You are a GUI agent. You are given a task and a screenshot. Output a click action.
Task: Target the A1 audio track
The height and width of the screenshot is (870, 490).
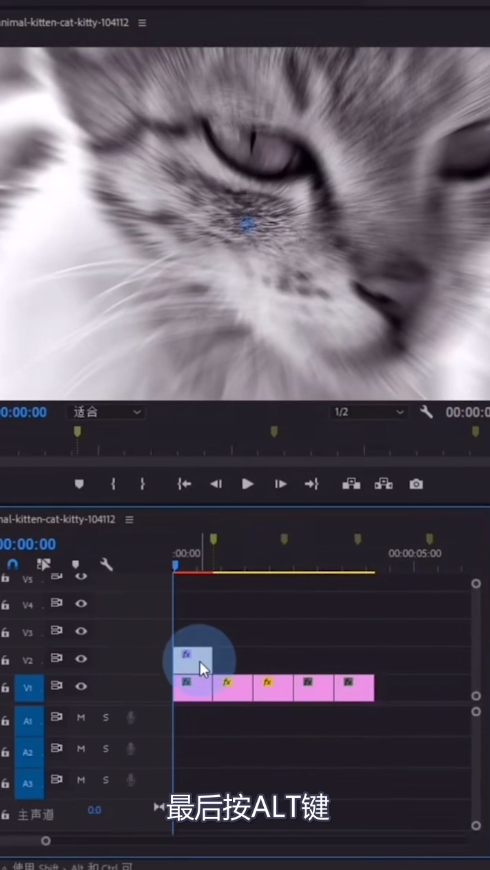[x=29, y=721]
